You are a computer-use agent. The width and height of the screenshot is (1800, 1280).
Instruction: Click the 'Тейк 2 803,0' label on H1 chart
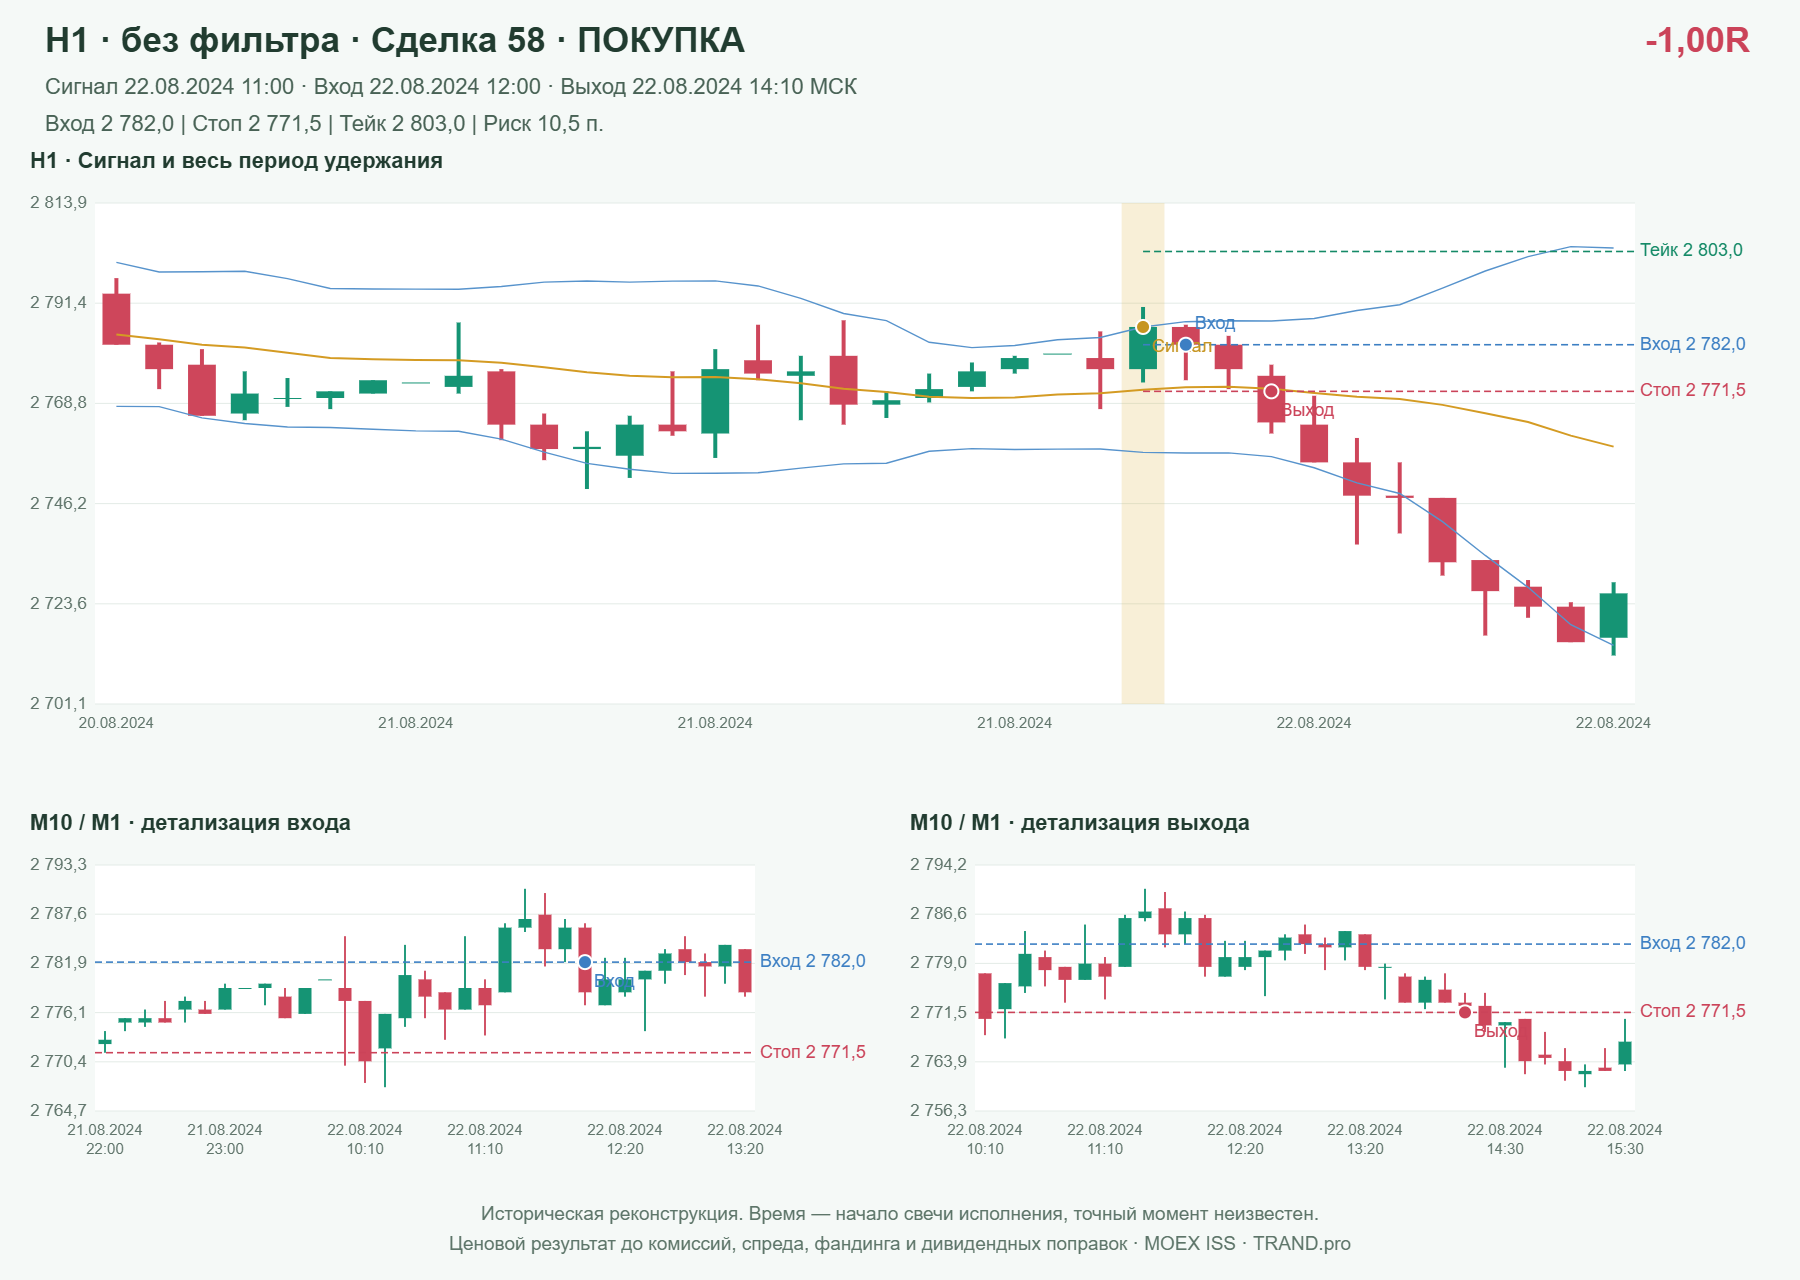coord(1691,250)
